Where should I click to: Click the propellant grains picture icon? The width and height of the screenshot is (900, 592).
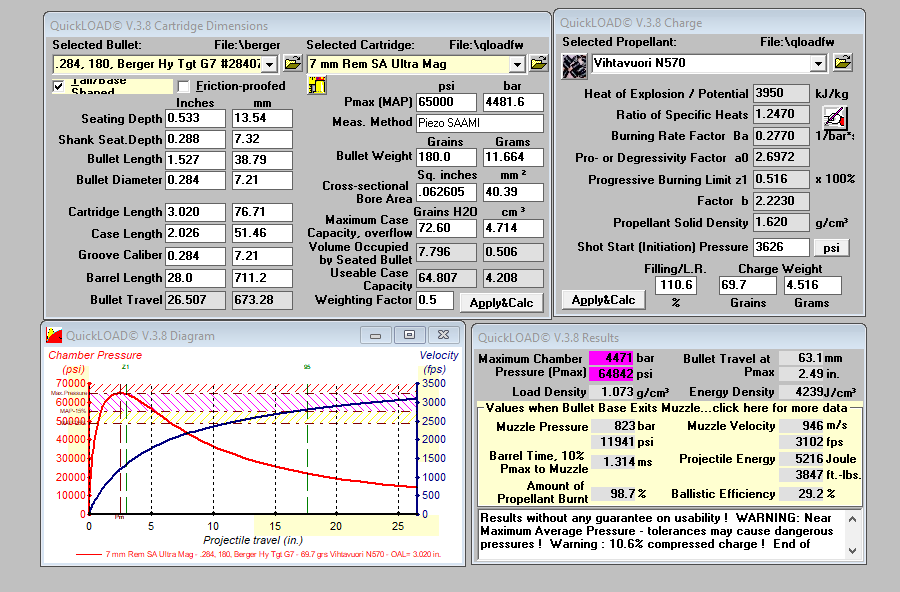574,65
